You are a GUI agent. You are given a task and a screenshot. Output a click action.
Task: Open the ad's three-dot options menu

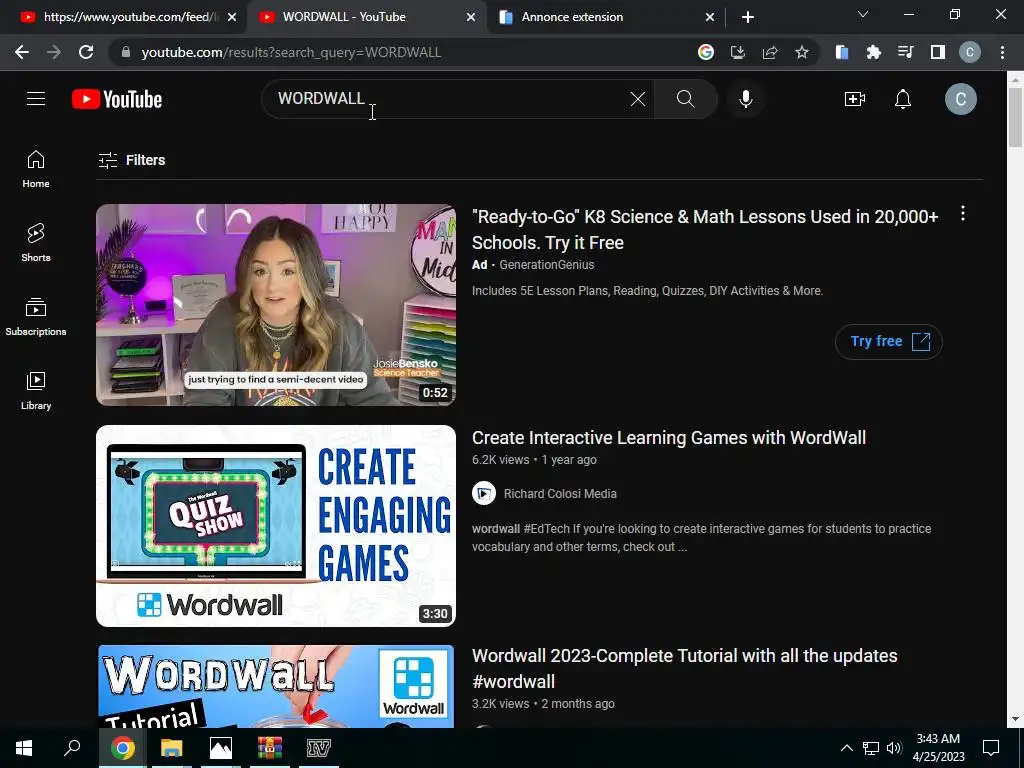pyautogui.click(x=963, y=214)
